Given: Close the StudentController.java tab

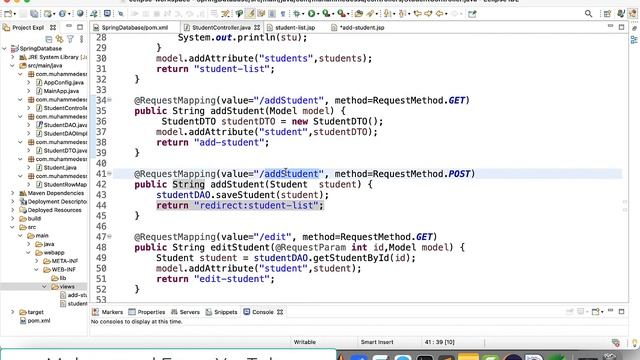Looking at the screenshot, I should coord(257,27).
